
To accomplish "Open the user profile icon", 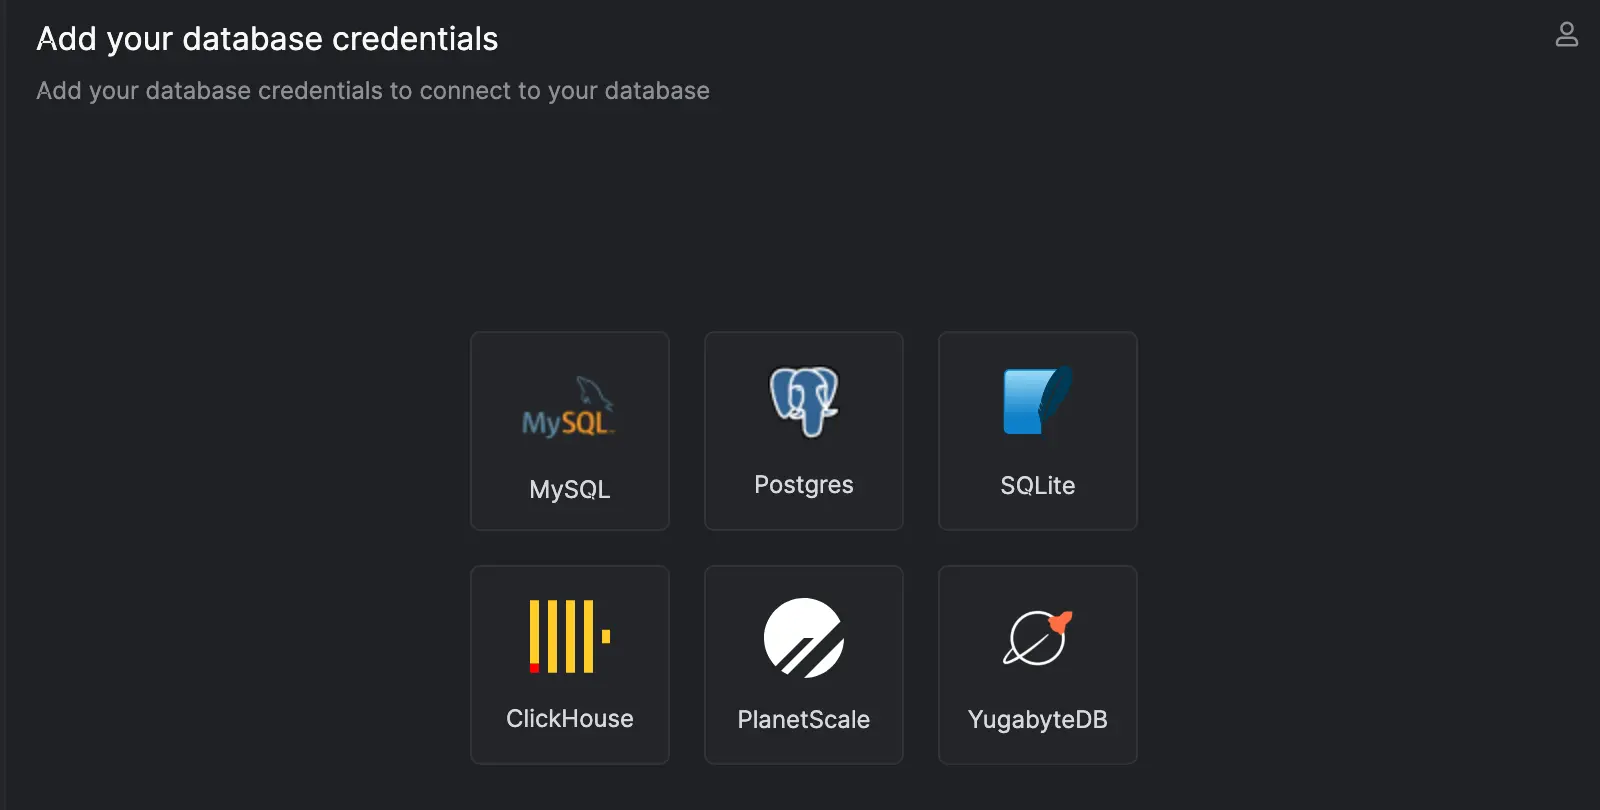I will coord(1566,35).
